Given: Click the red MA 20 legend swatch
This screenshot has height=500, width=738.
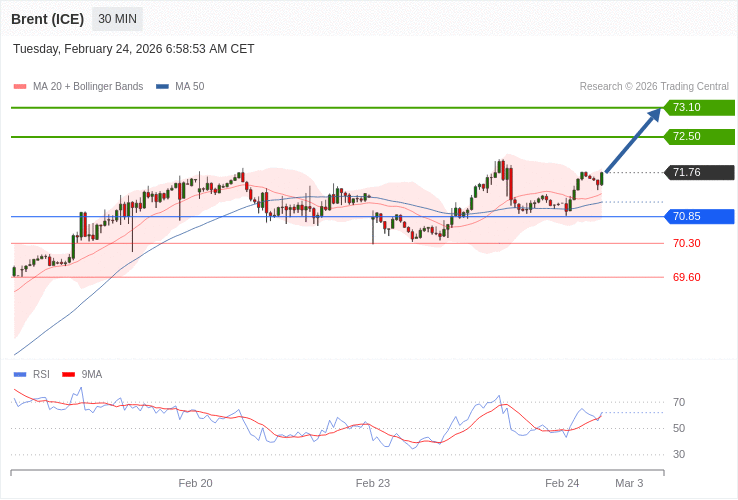Looking at the screenshot, I should [x=20, y=87].
